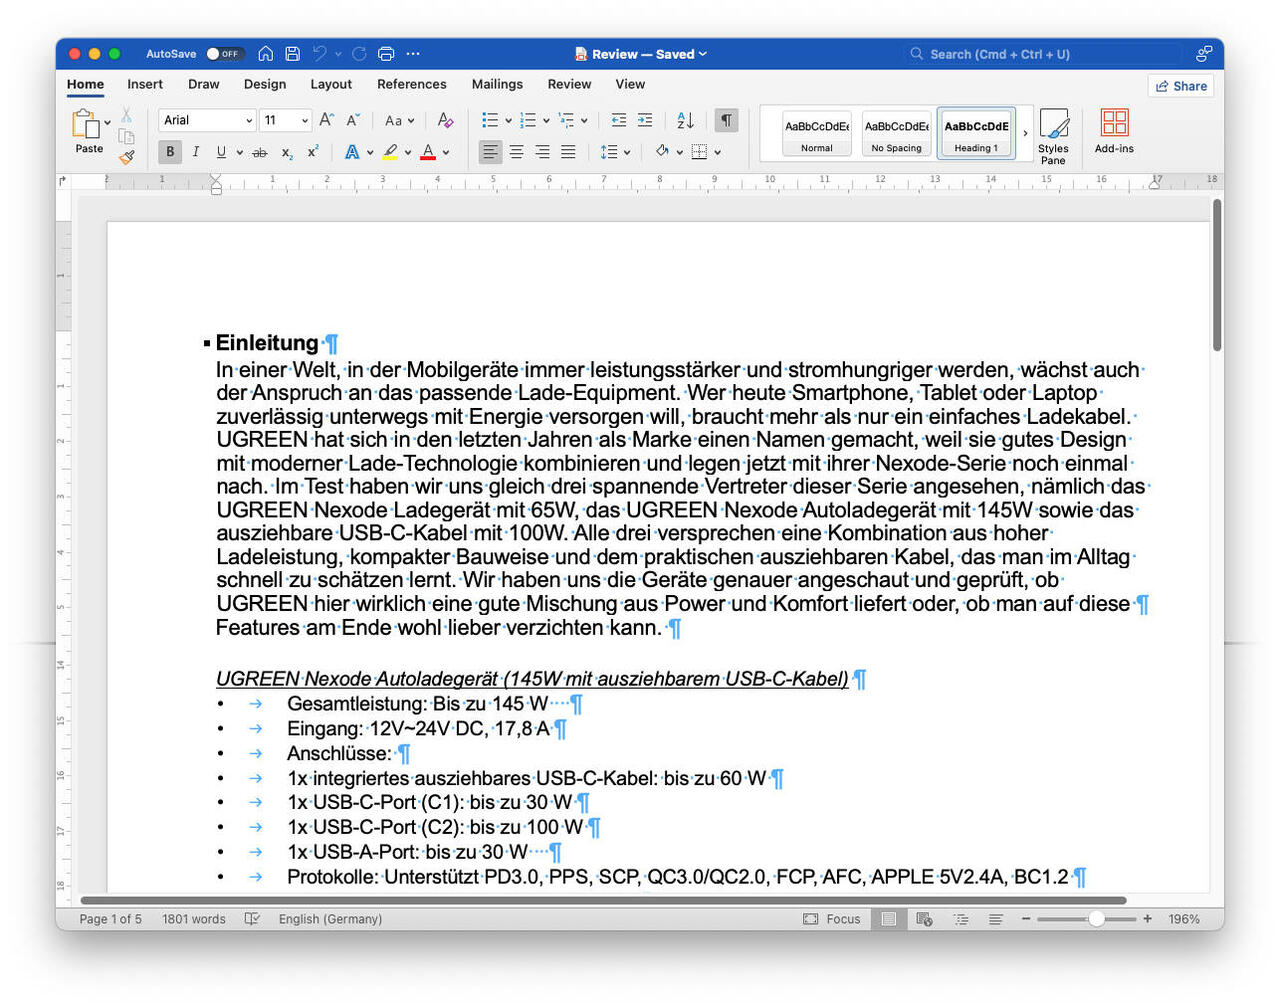1280x1008 pixels.
Task: Switch to Outline view
Action: click(960, 919)
